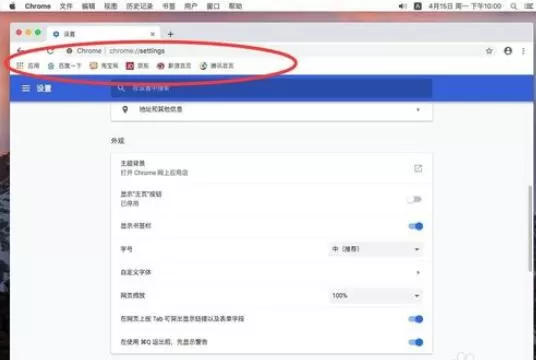Open the 历史记录 menu

(x=139, y=6)
